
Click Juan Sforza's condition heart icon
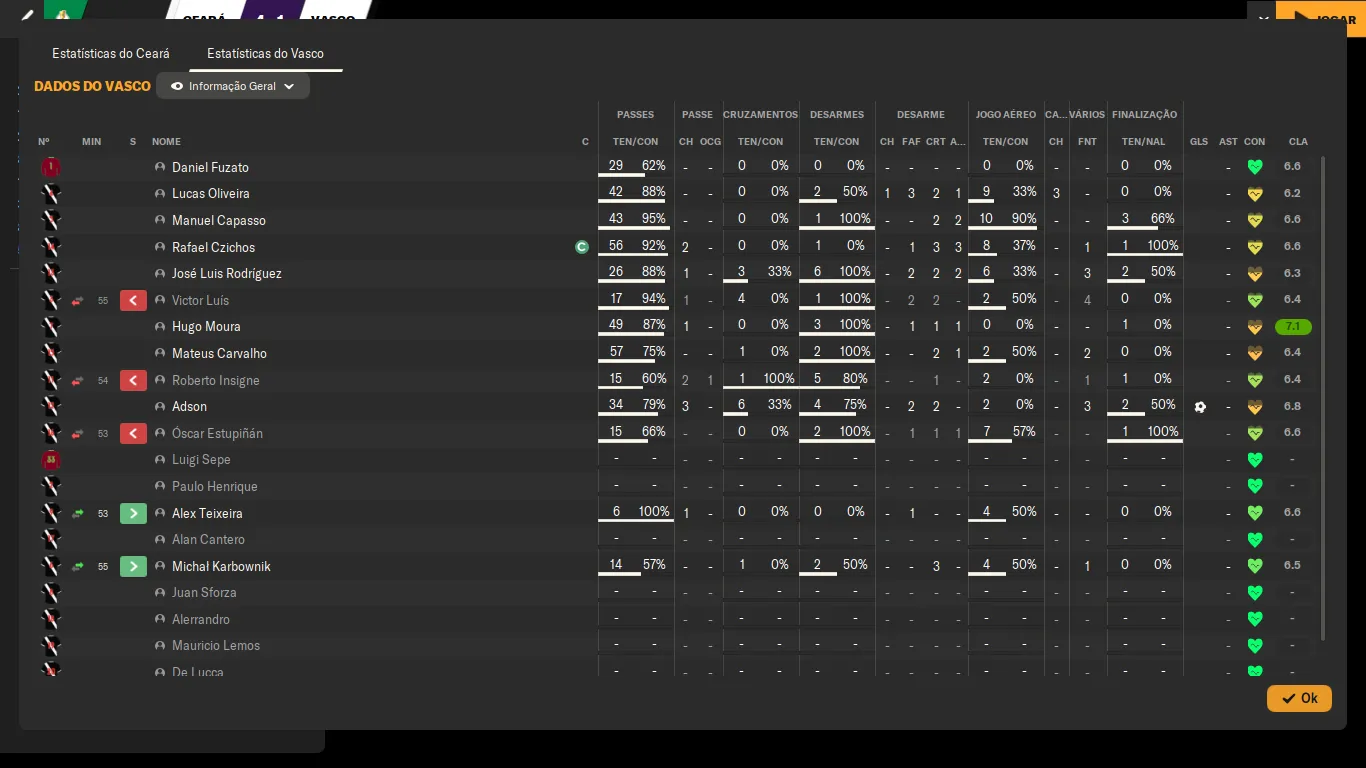[x=1255, y=593]
